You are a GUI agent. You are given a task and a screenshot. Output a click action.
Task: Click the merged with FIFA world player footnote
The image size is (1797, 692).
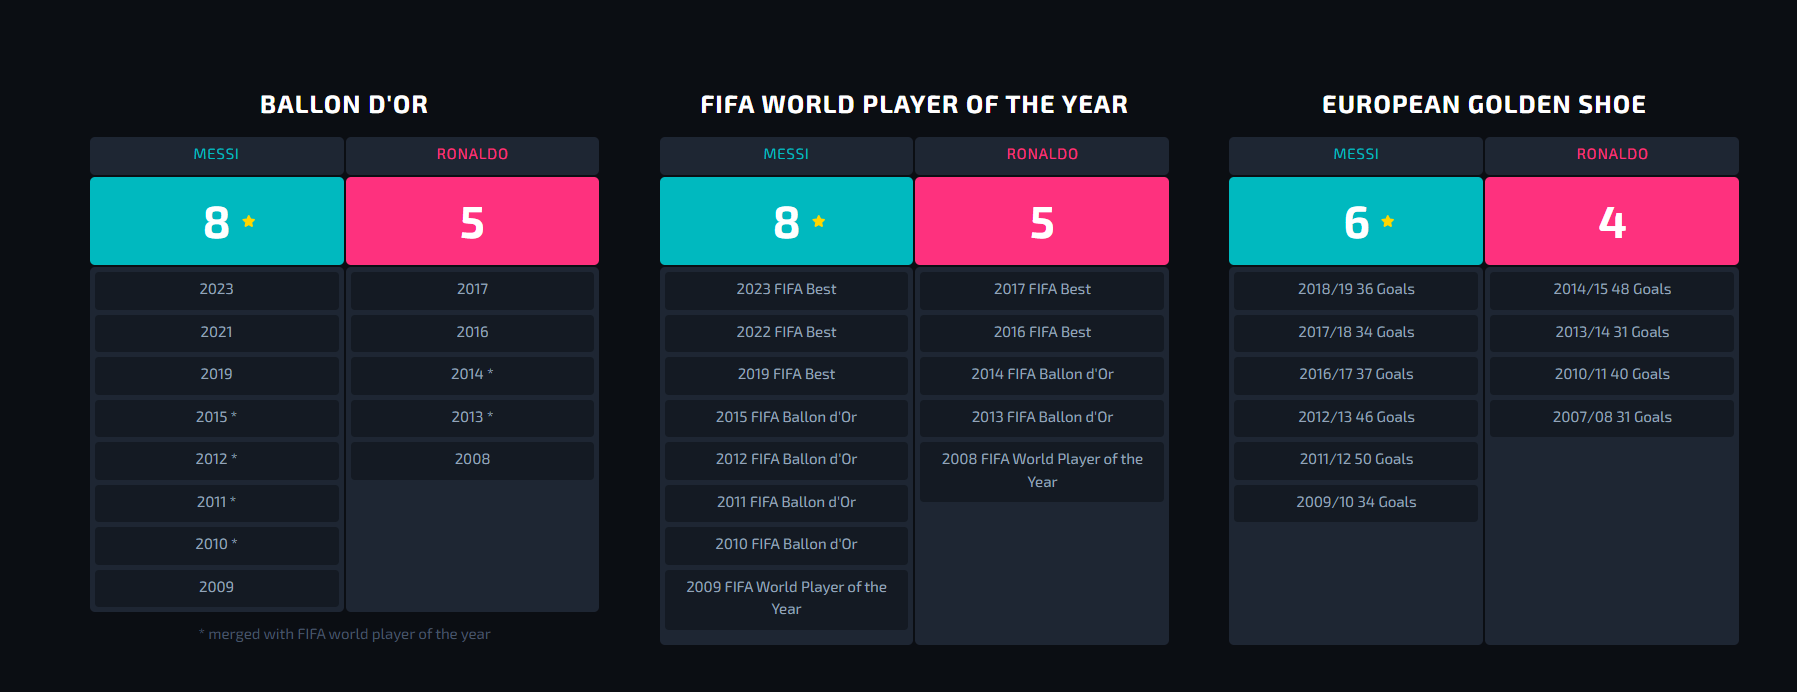click(x=345, y=634)
